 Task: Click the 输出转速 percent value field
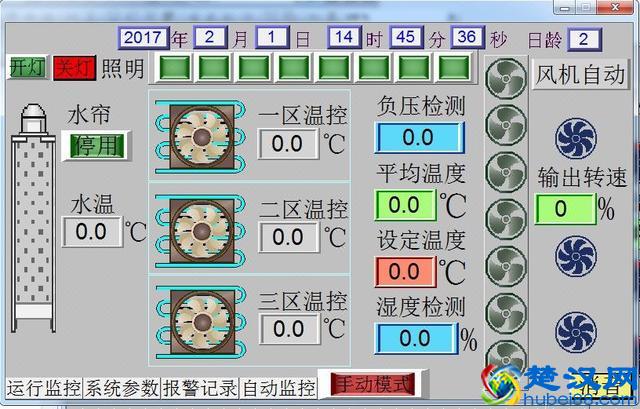click(565, 209)
